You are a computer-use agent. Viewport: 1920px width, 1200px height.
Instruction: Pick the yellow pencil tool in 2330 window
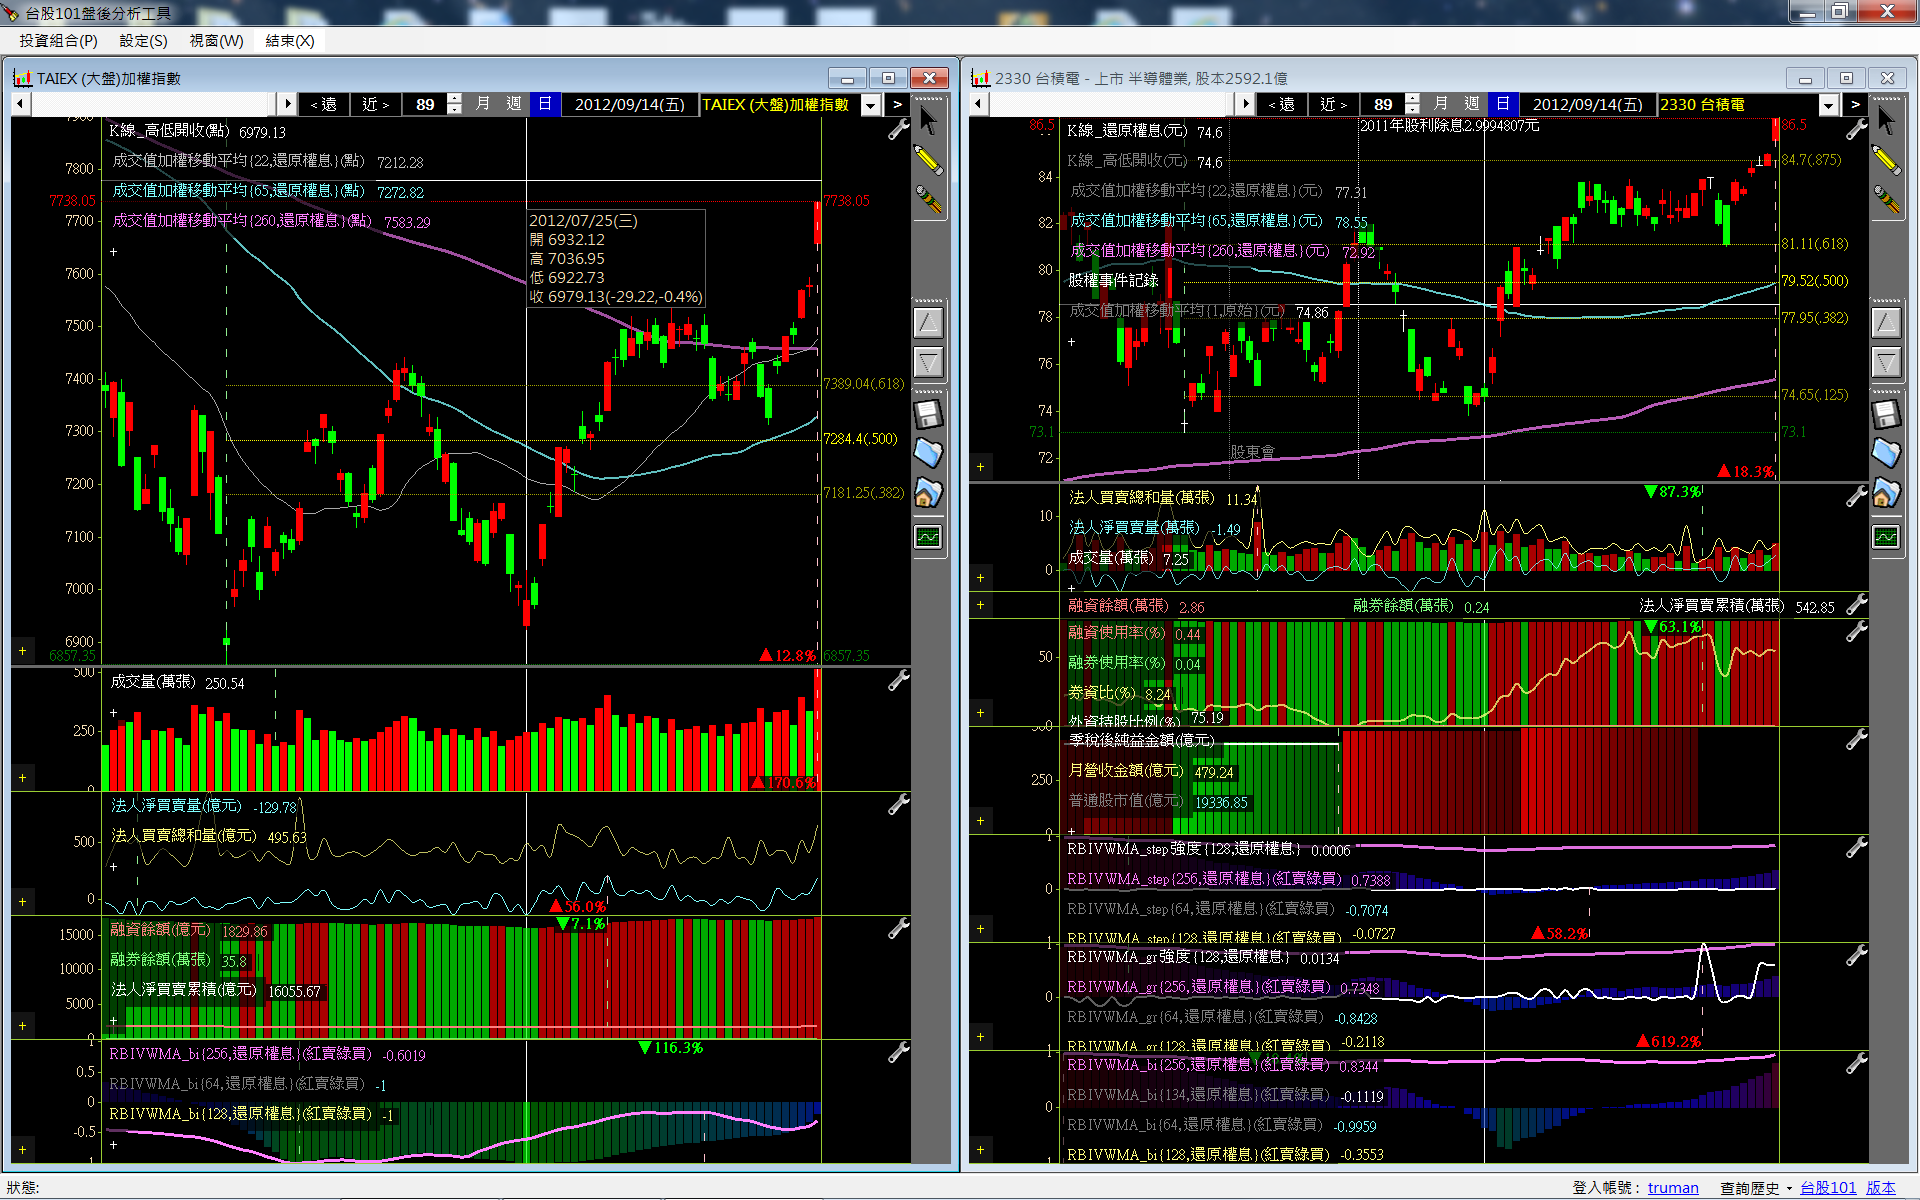tap(1886, 160)
